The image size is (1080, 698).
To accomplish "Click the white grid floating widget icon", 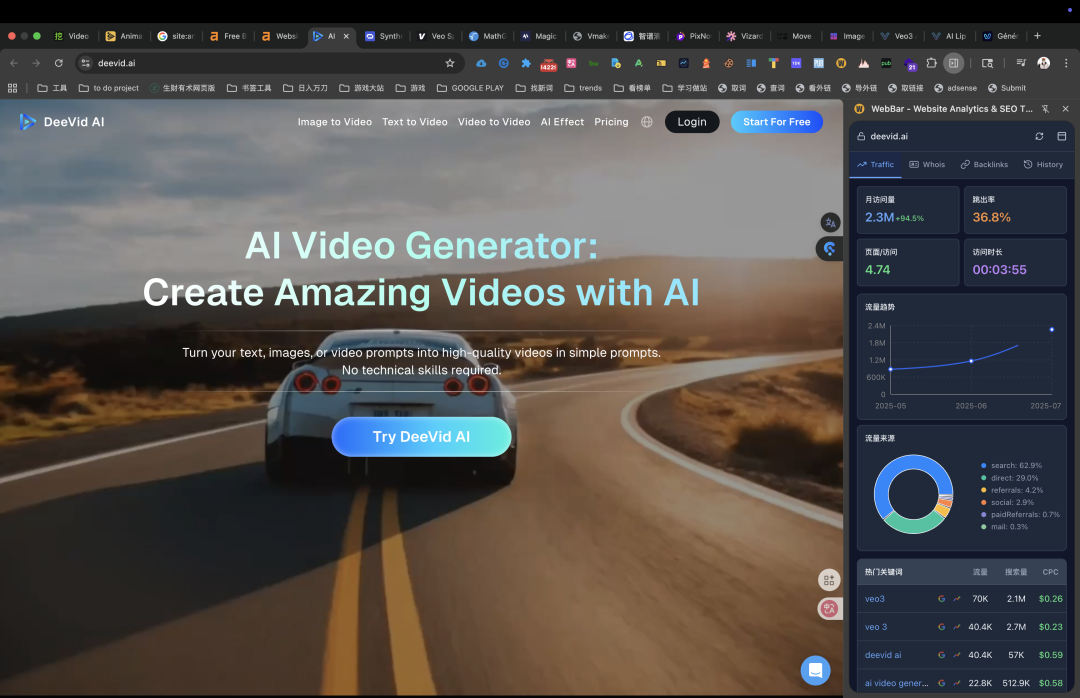I will click(829, 580).
